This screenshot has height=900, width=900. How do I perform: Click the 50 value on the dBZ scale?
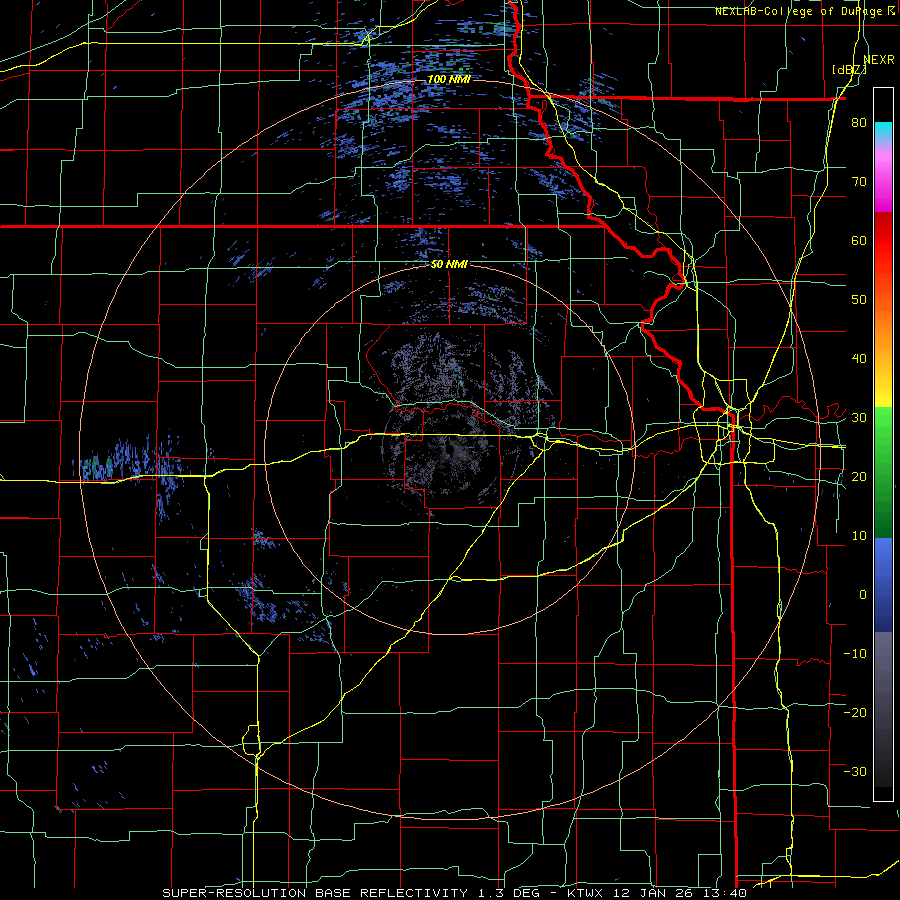pos(859,300)
